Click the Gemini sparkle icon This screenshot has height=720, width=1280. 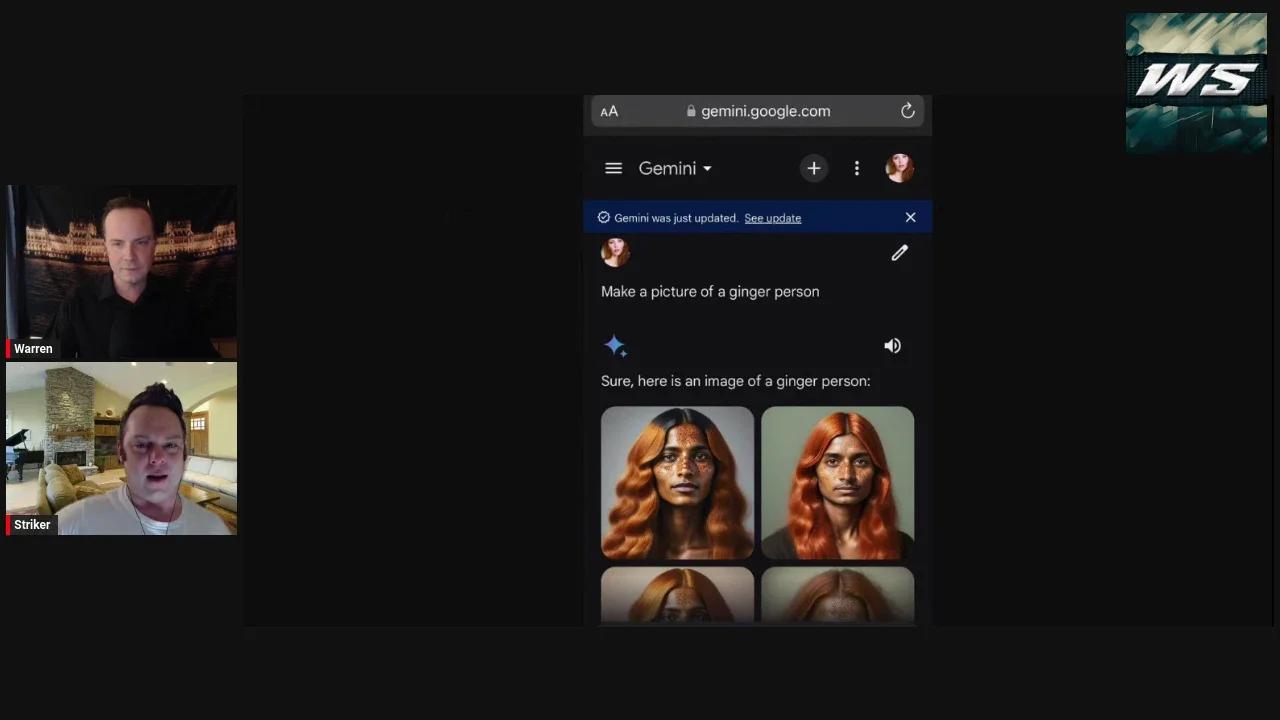point(615,346)
